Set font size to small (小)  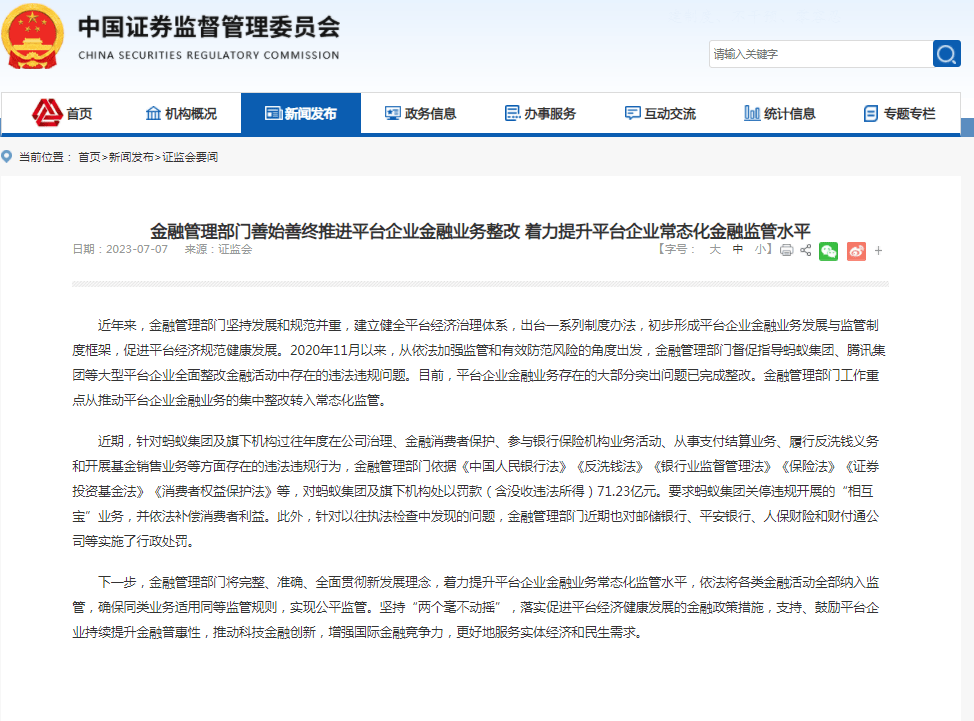(x=761, y=250)
